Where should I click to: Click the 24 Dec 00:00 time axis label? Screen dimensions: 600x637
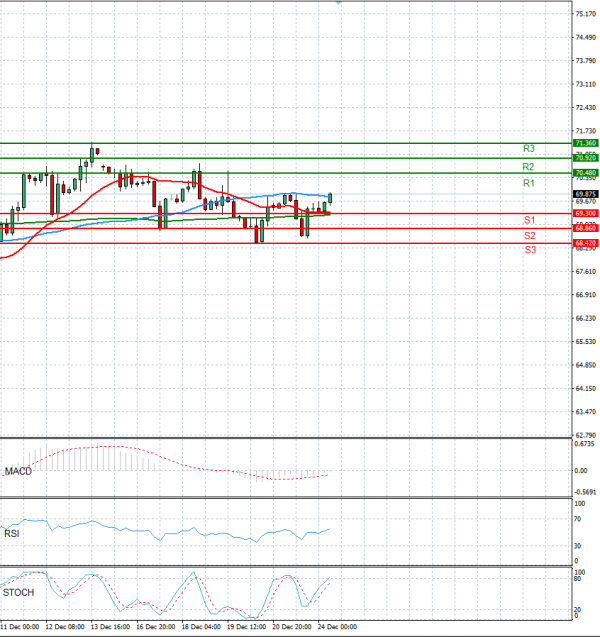coord(335,627)
